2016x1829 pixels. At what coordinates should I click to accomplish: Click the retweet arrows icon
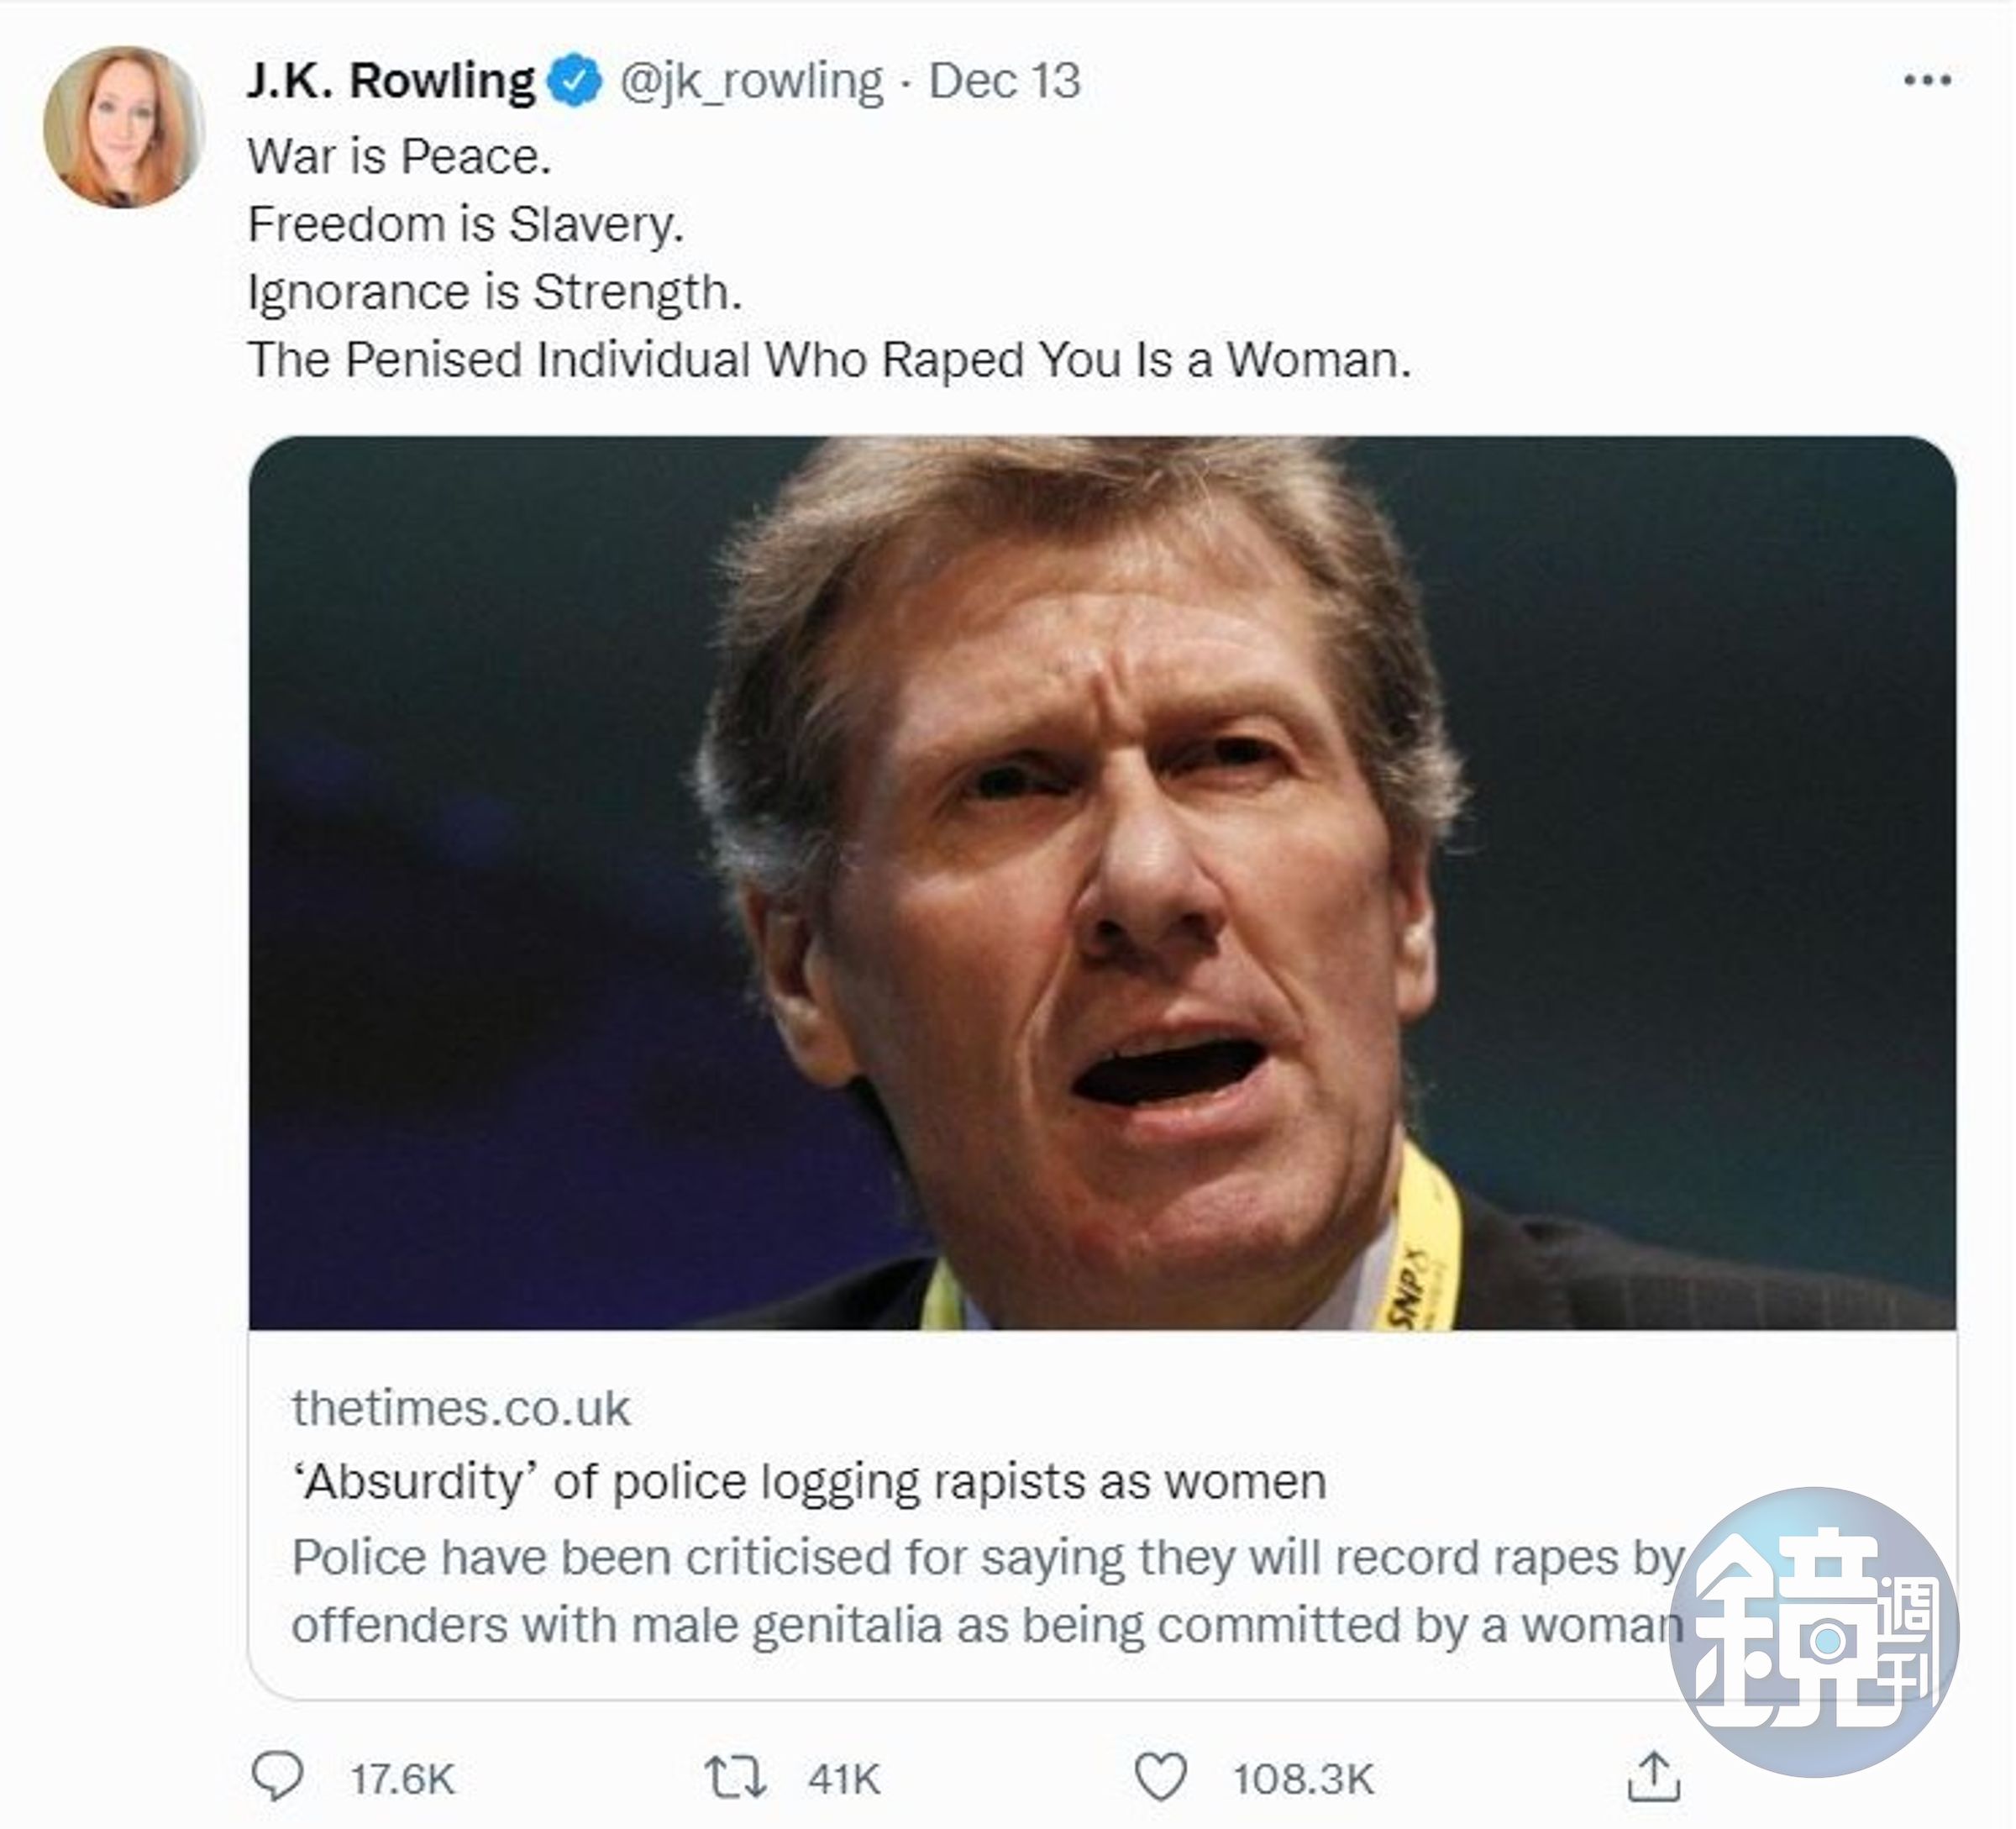click(736, 1778)
